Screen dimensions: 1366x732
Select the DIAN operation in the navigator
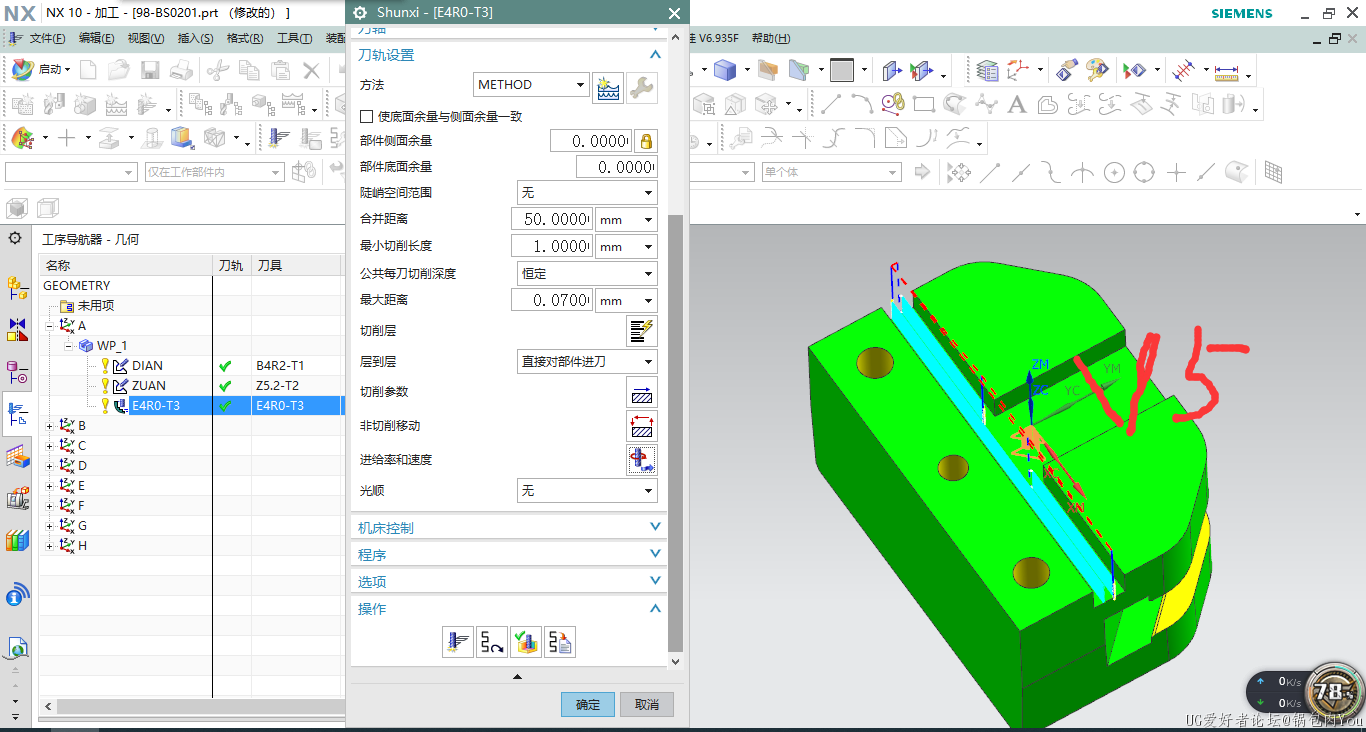147,366
